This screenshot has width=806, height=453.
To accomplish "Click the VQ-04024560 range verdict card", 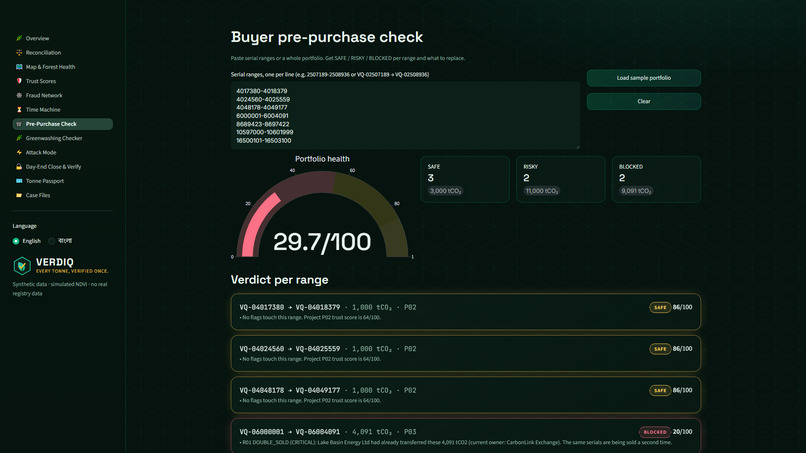I will point(466,353).
